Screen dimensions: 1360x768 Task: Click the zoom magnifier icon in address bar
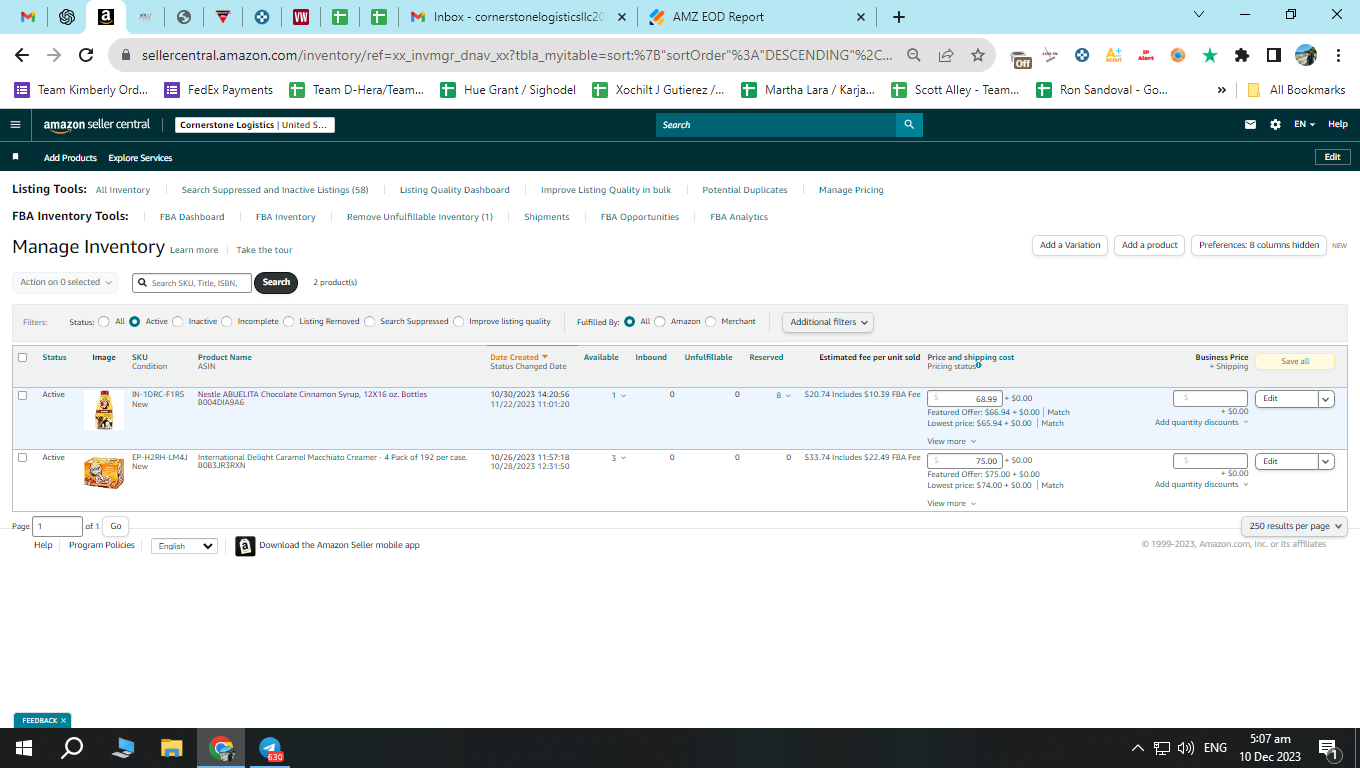(914, 55)
